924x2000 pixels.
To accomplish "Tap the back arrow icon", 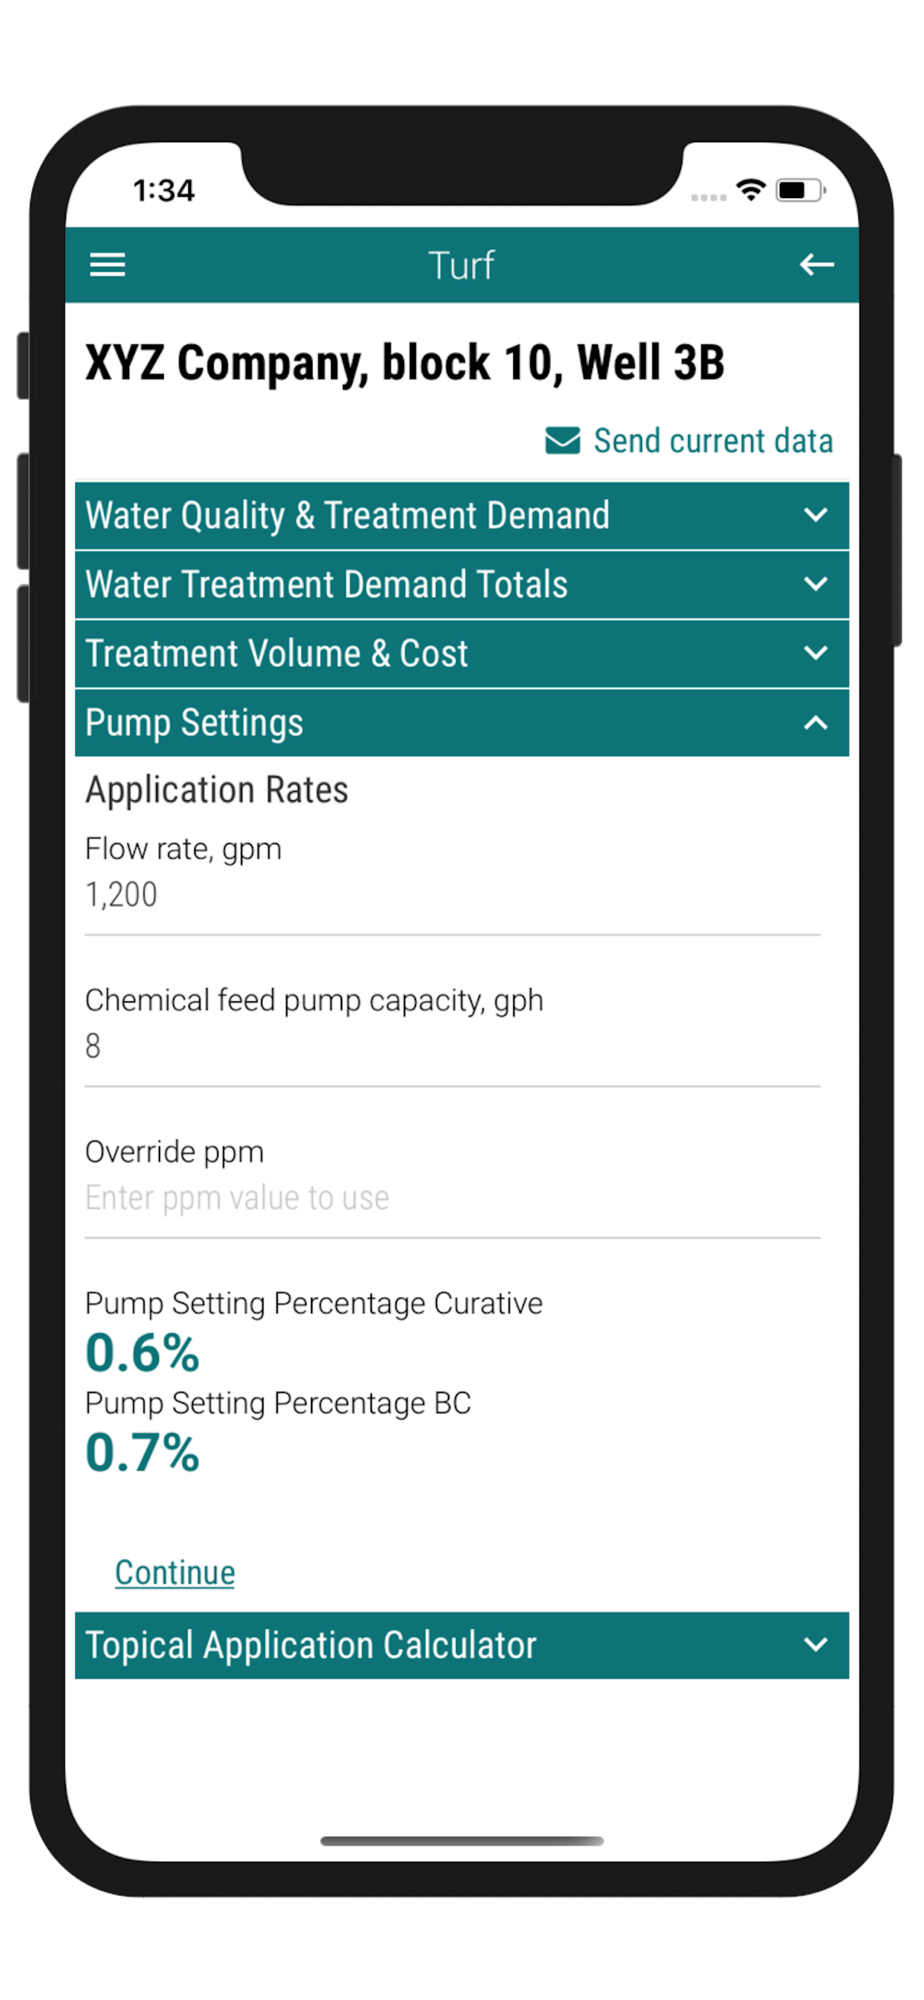I will click(x=816, y=265).
